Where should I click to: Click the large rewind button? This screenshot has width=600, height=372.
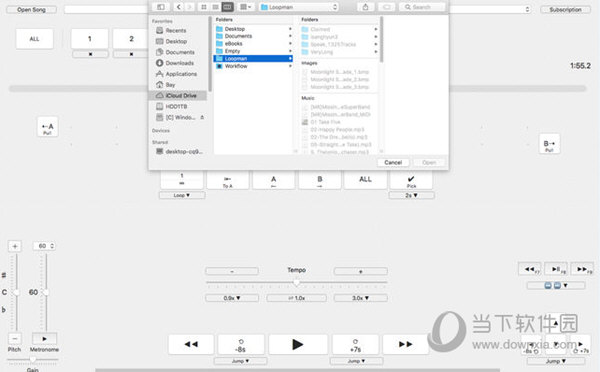click(191, 344)
